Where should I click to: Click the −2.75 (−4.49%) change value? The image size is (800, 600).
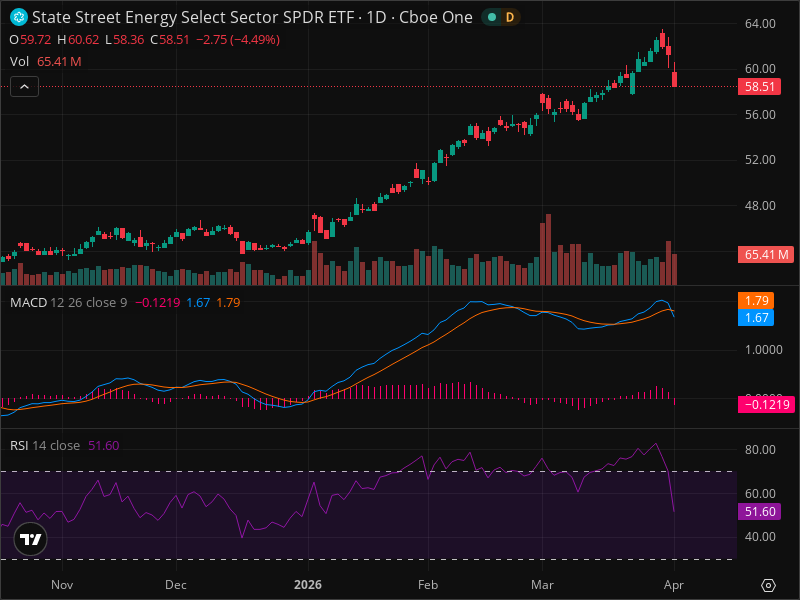click(238, 40)
